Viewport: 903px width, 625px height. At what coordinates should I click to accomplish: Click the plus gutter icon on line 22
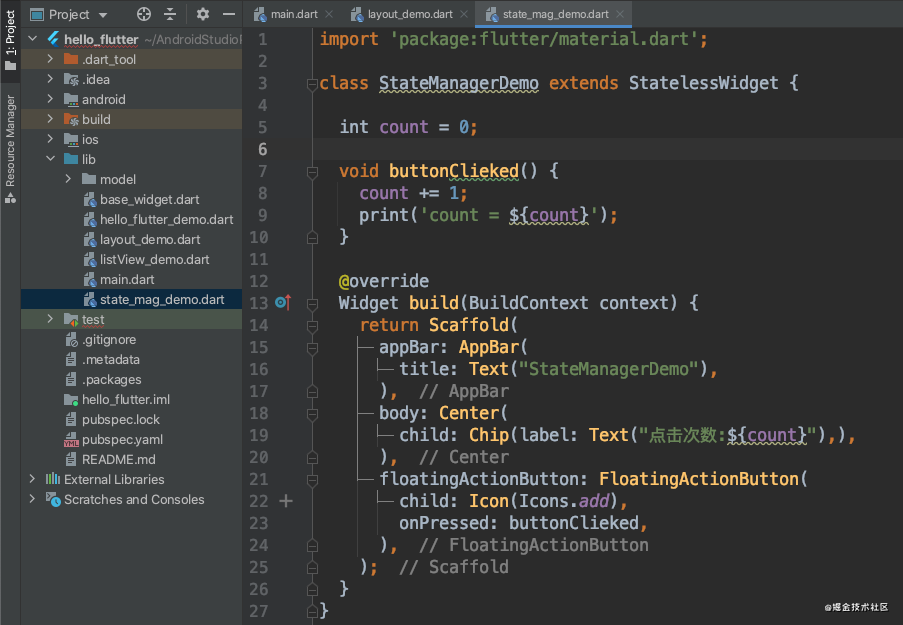pos(286,501)
